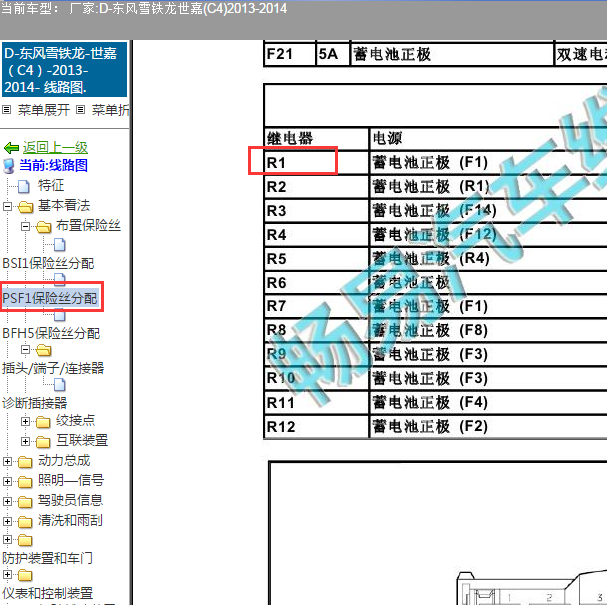Go back via 返回上一级 link
The height and width of the screenshot is (605, 607).
pos(55,147)
